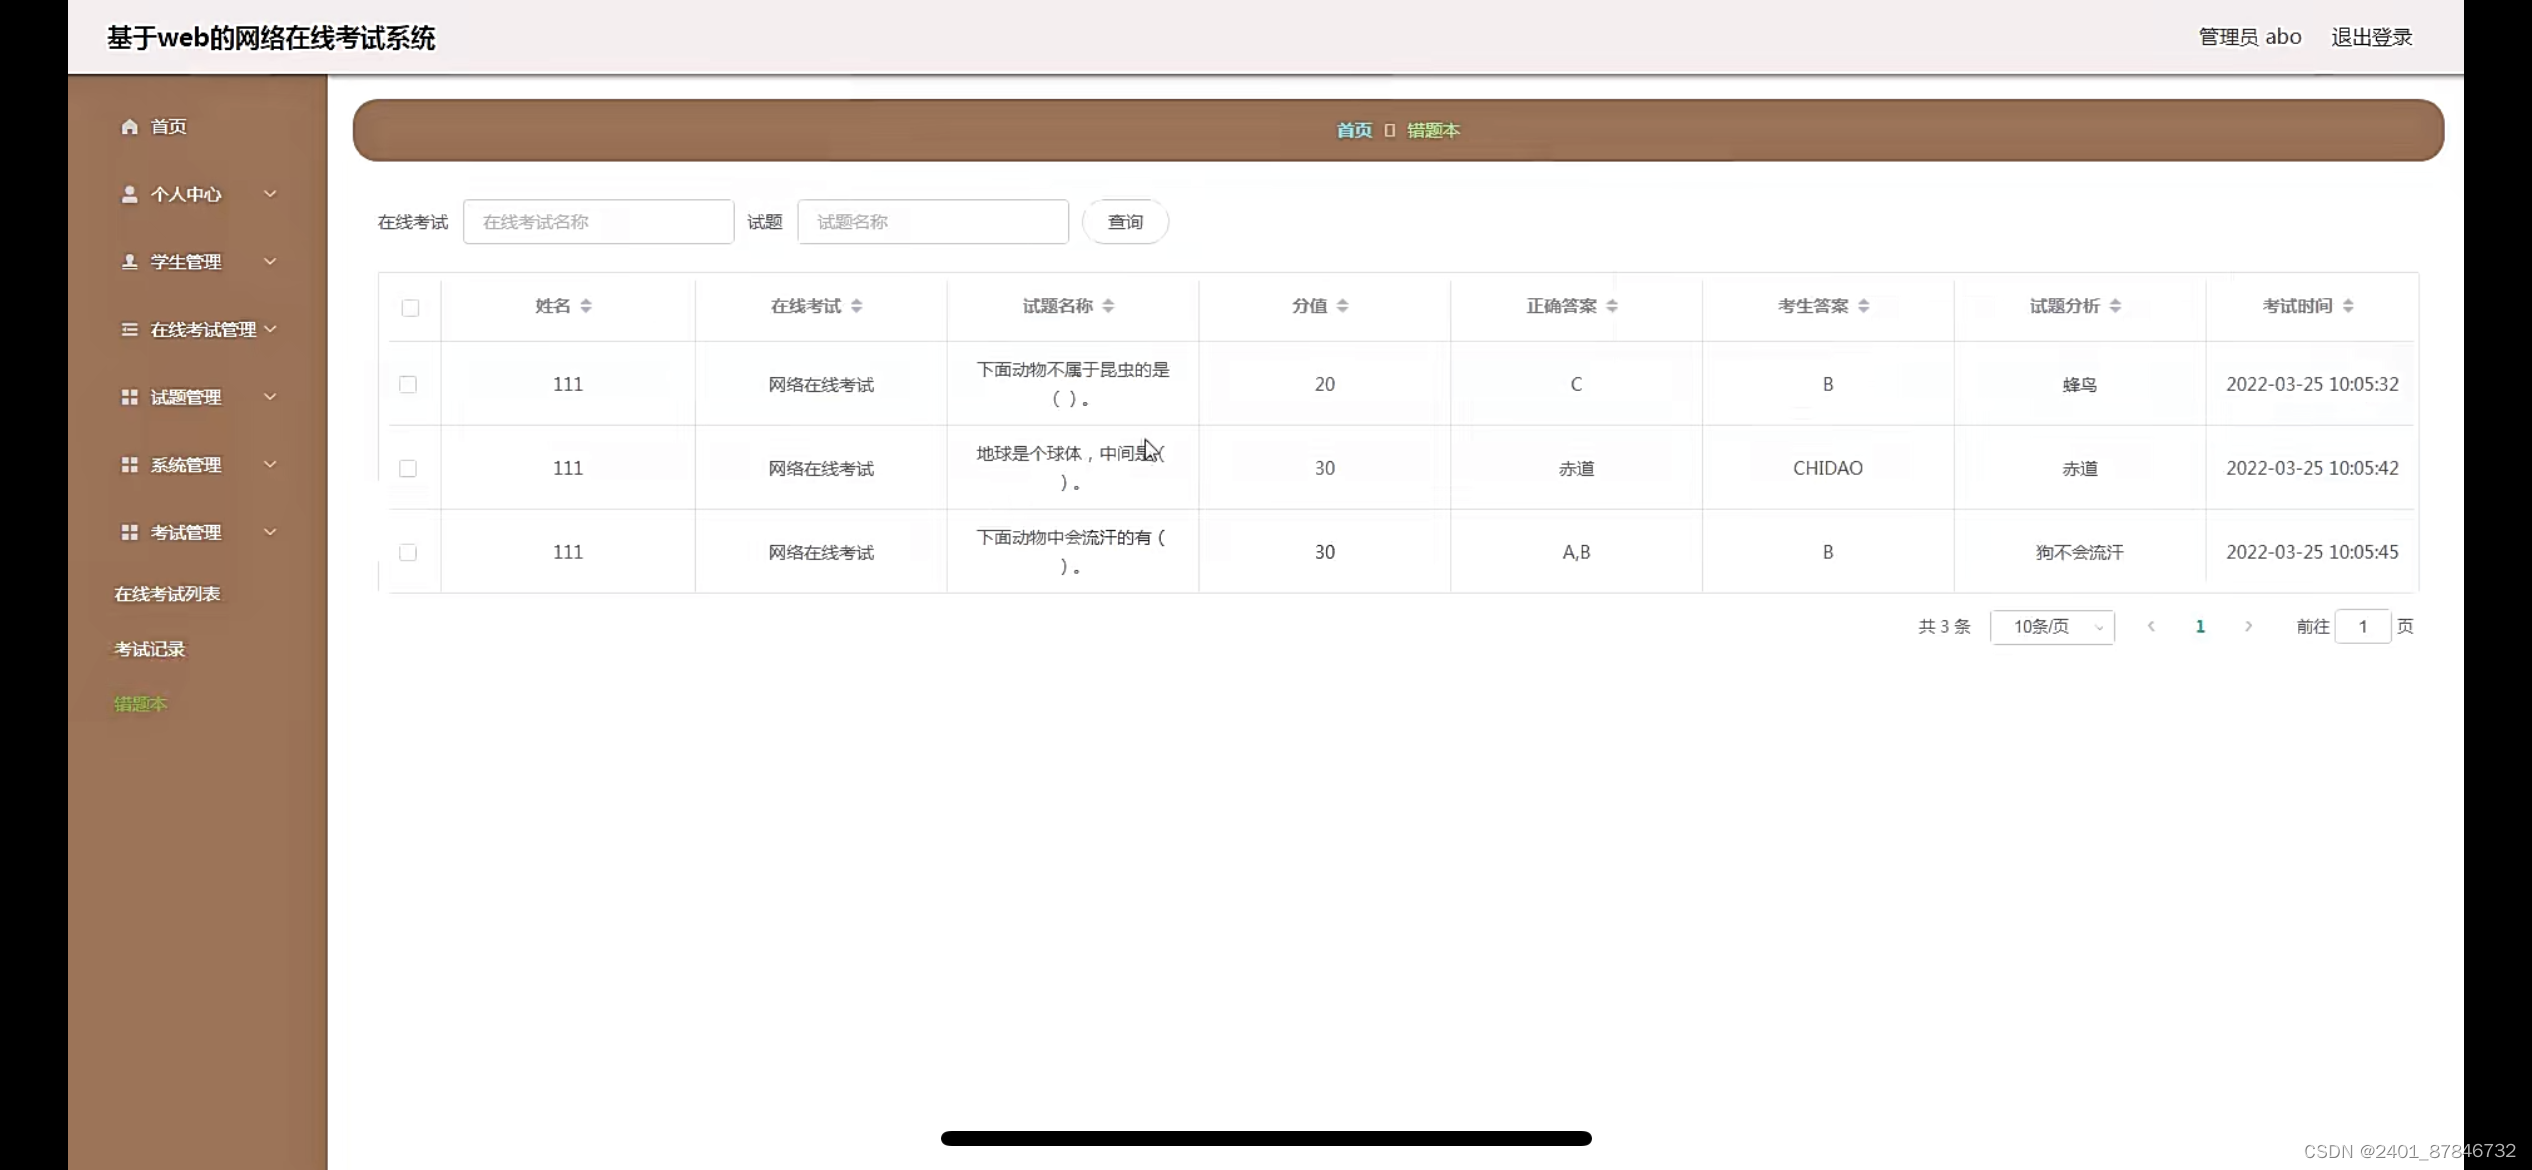2532x1170 pixels.
Task: Collapse the 考试管理 menu chevron
Action: click(270, 532)
